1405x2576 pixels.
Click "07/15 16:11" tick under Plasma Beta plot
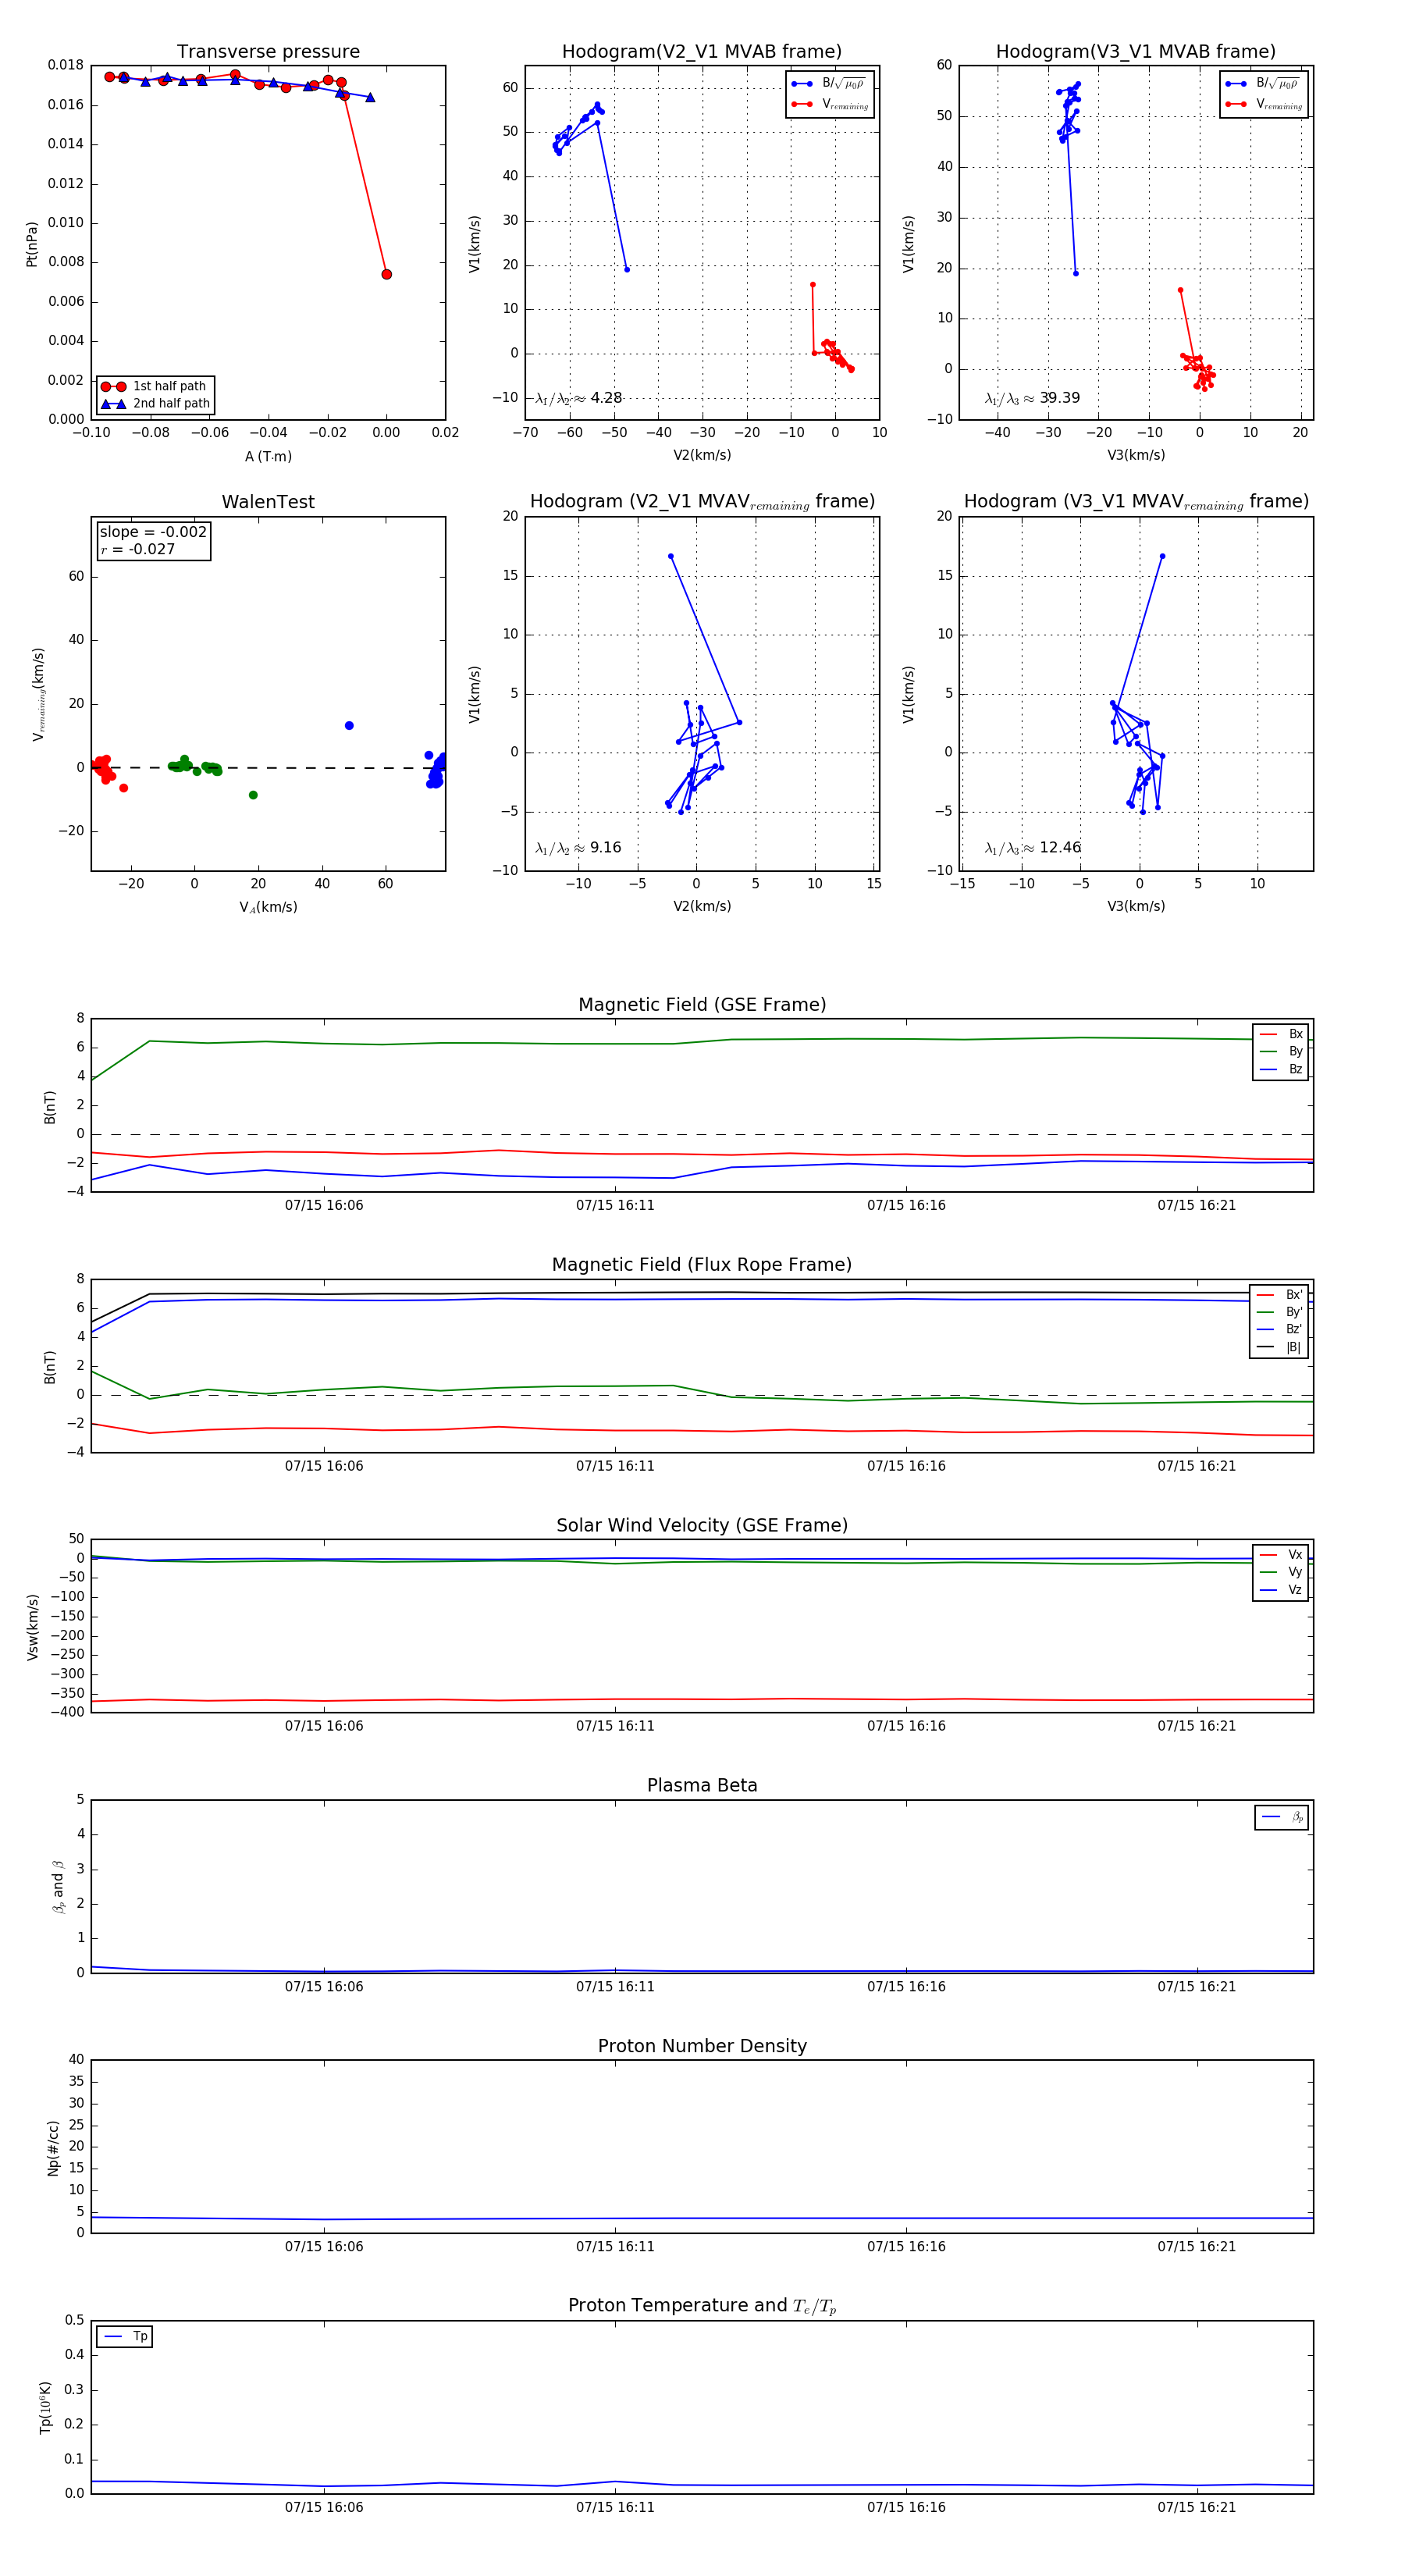click(x=615, y=1986)
